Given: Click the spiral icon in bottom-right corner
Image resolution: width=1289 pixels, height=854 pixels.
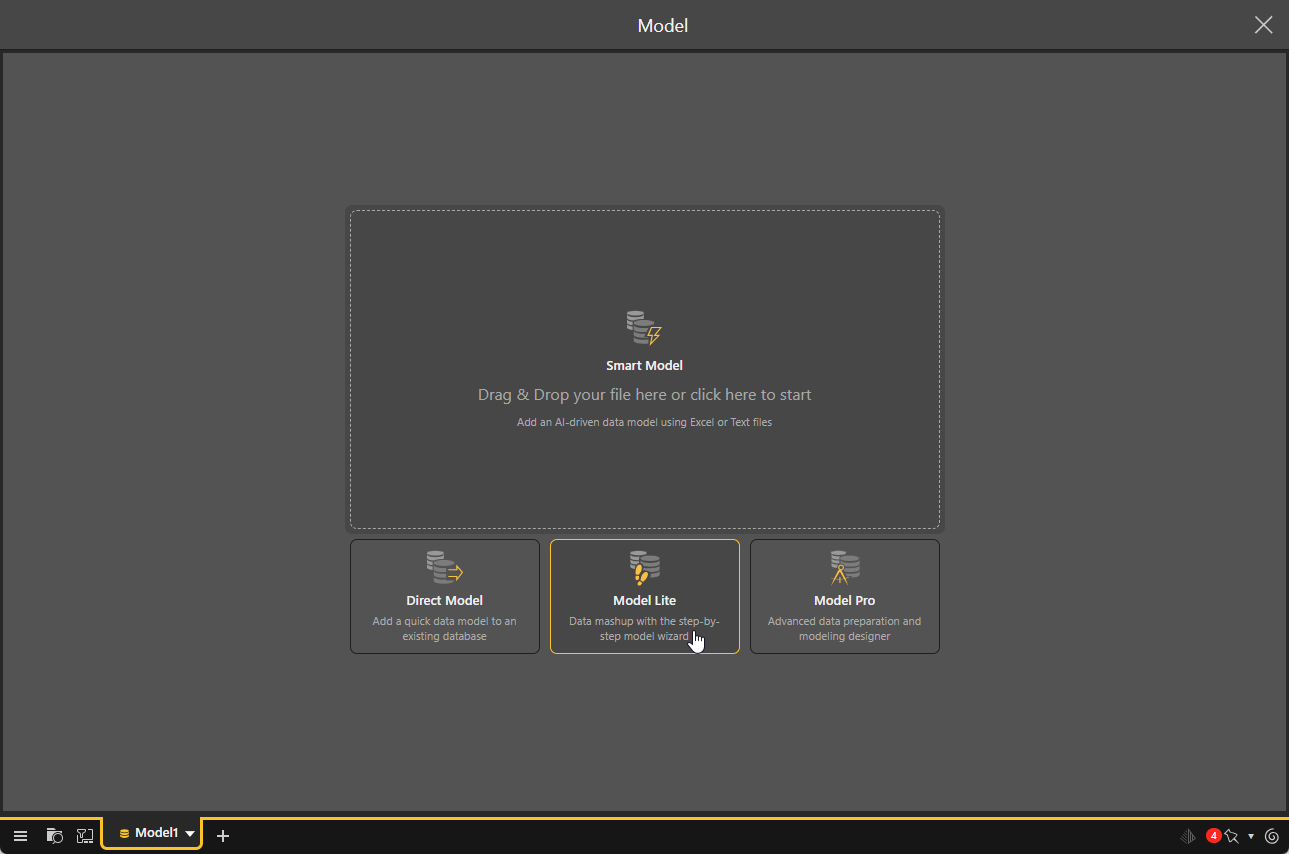Looking at the screenshot, I should coord(1272,836).
